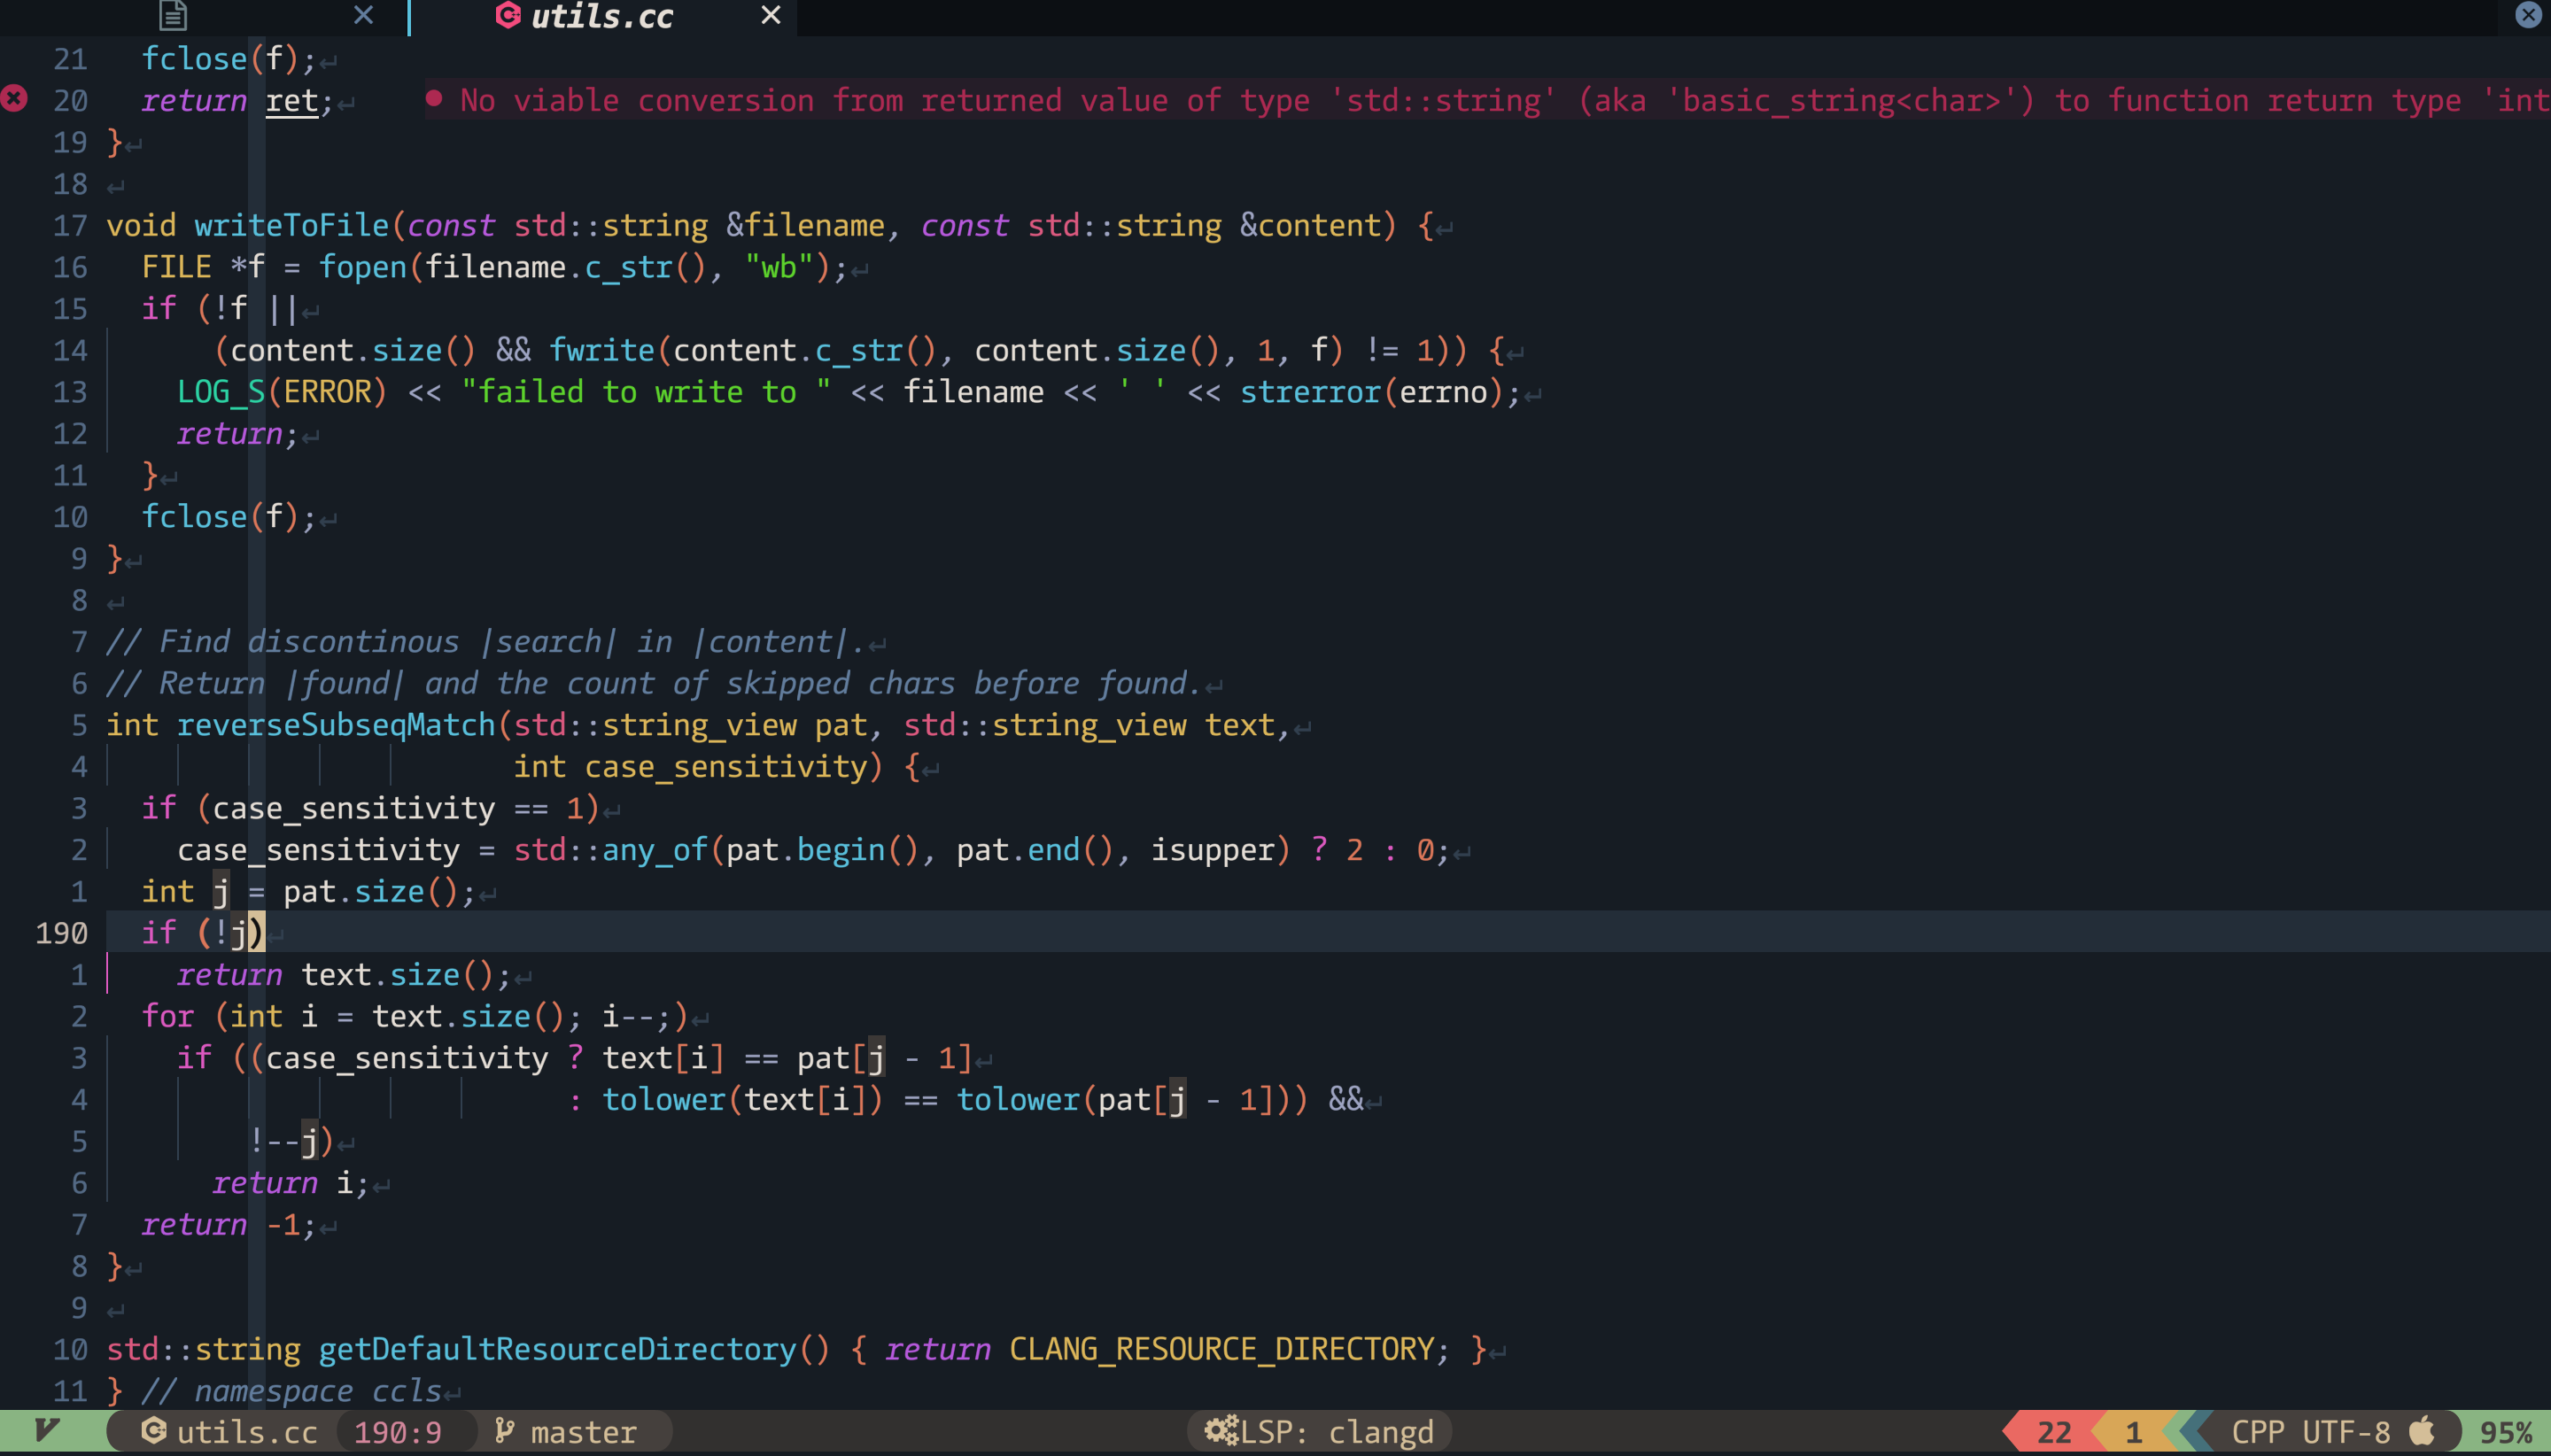Click the LSP: clangd status text
Screen dimensions: 2551x1456
[1337, 1432]
